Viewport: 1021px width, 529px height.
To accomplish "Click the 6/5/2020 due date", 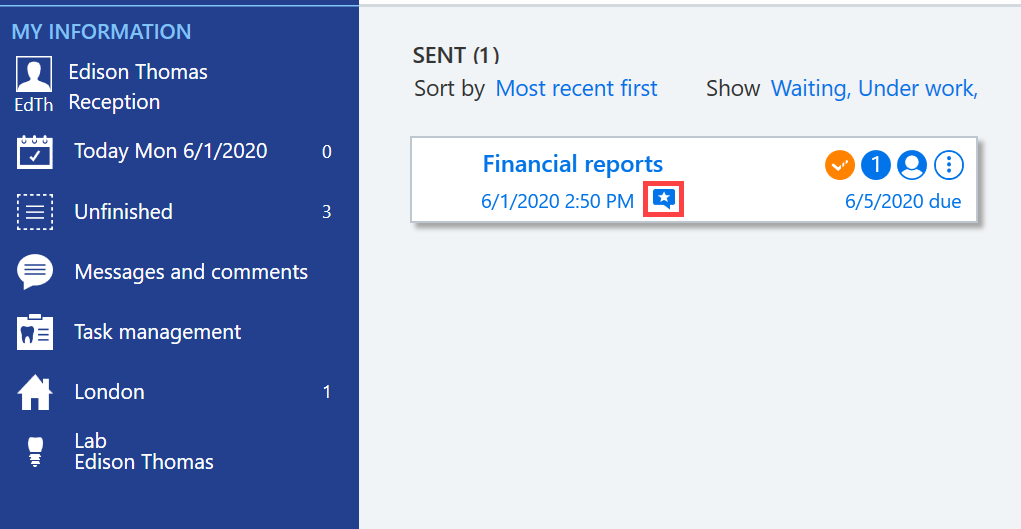I will [903, 201].
